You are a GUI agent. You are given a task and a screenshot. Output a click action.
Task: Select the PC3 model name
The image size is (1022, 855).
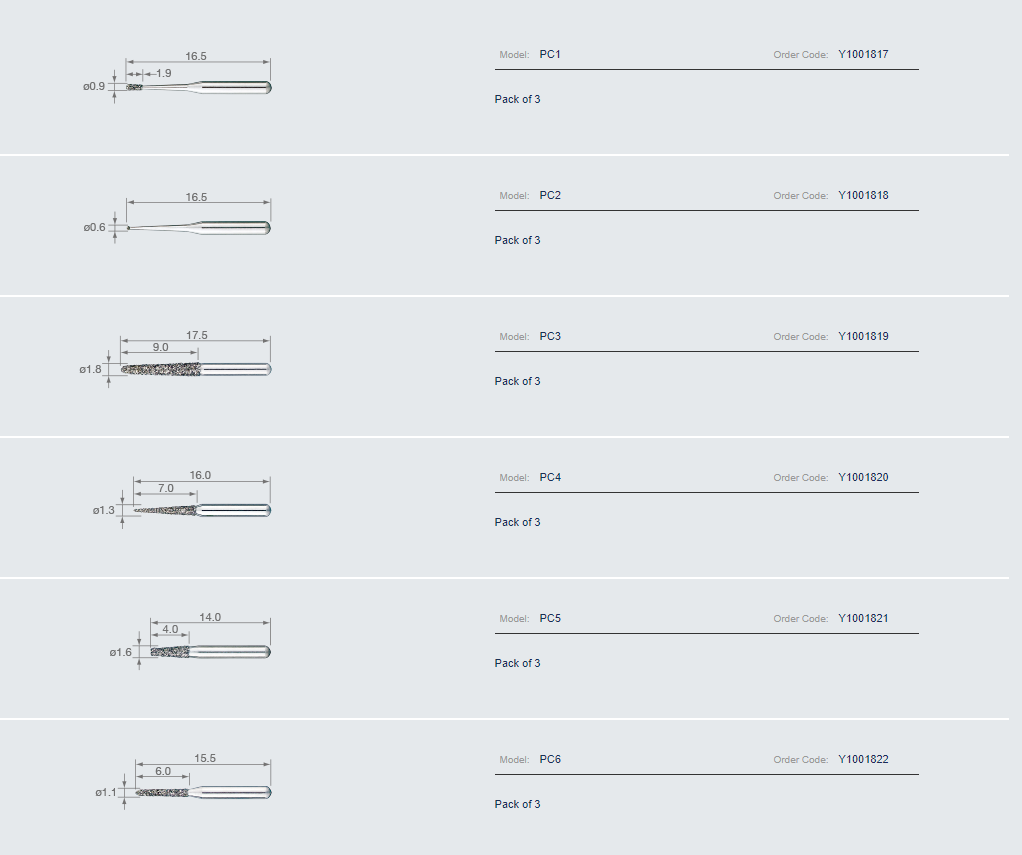550,336
